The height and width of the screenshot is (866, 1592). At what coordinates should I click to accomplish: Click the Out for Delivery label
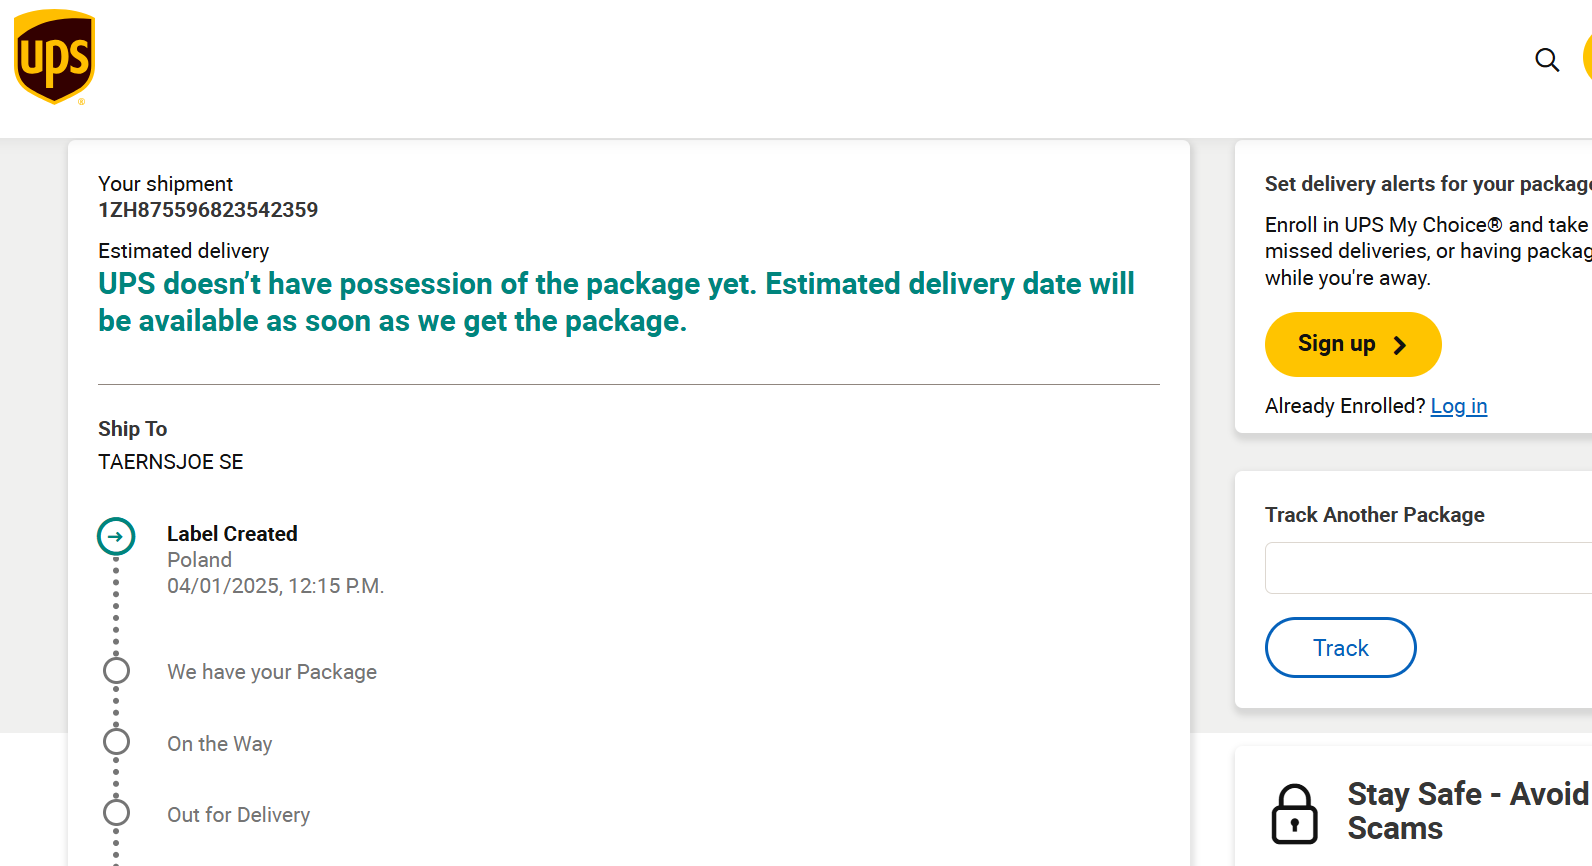tap(239, 815)
